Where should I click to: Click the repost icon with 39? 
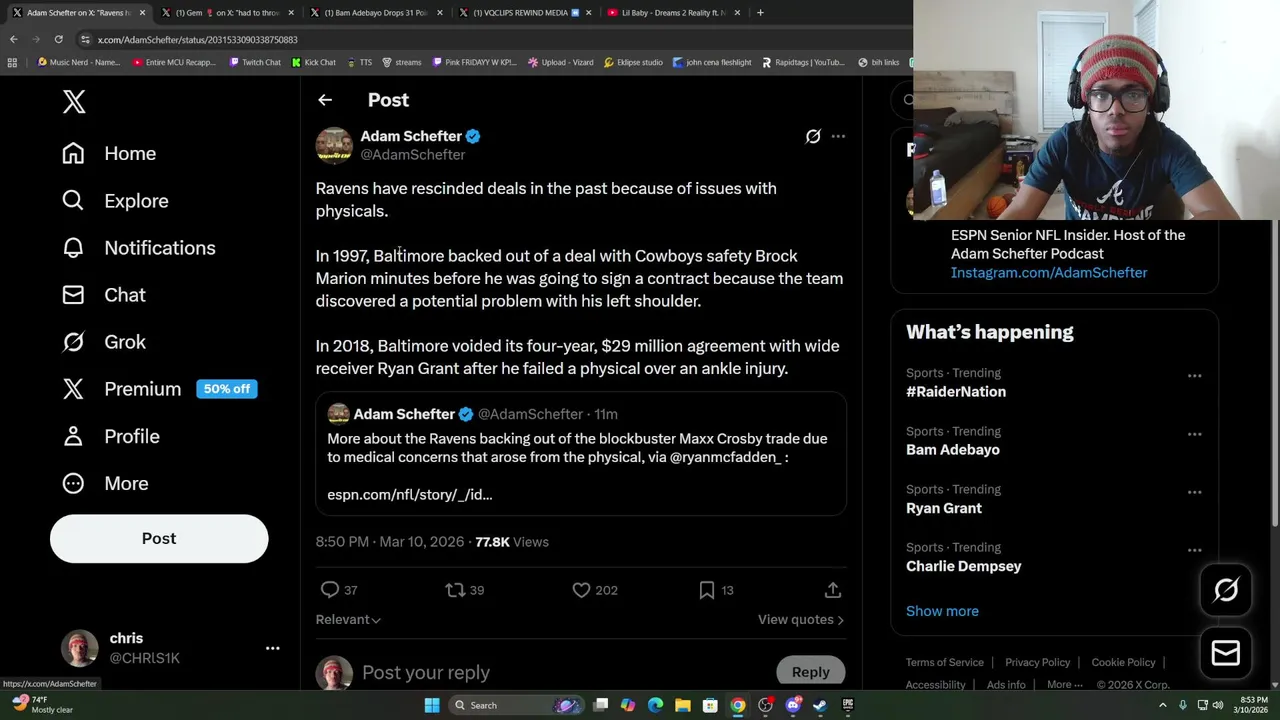tap(455, 590)
